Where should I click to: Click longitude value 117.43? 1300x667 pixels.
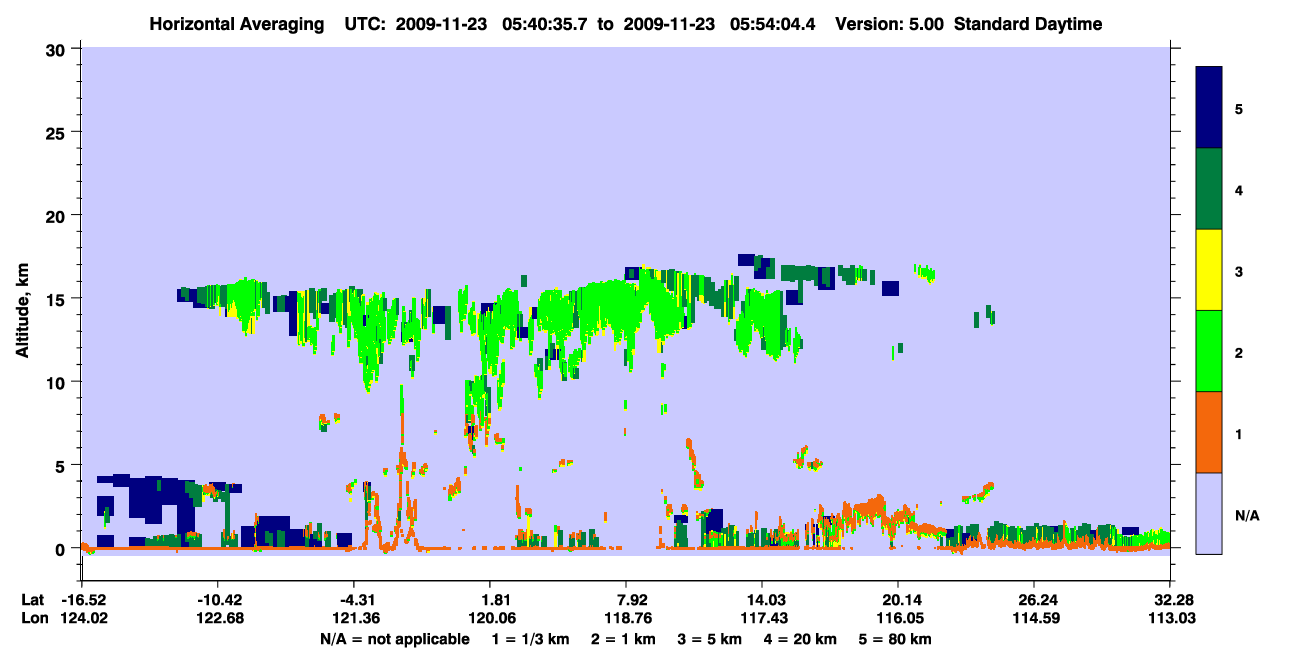[x=762, y=618]
